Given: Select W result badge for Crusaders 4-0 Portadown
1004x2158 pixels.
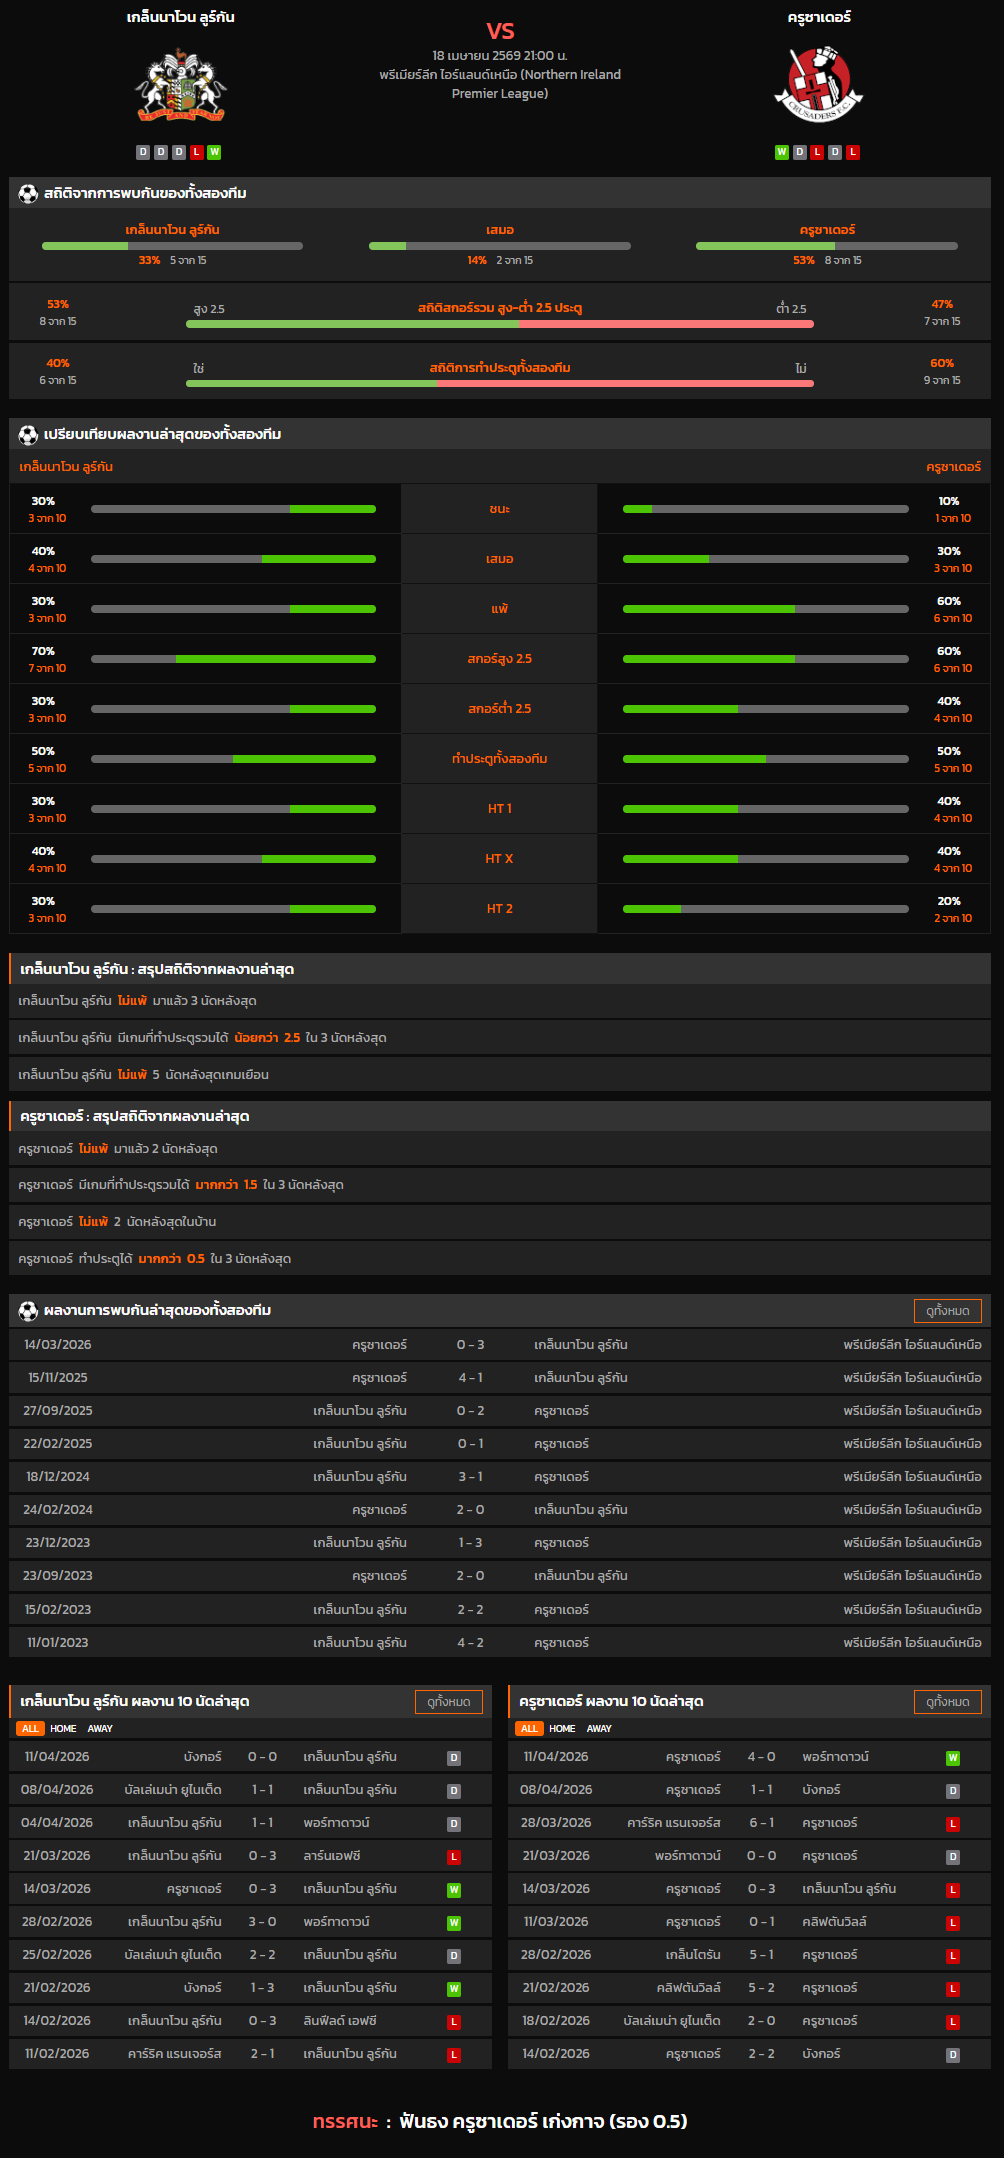Looking at the screenshot, I should pos(952,1758).
